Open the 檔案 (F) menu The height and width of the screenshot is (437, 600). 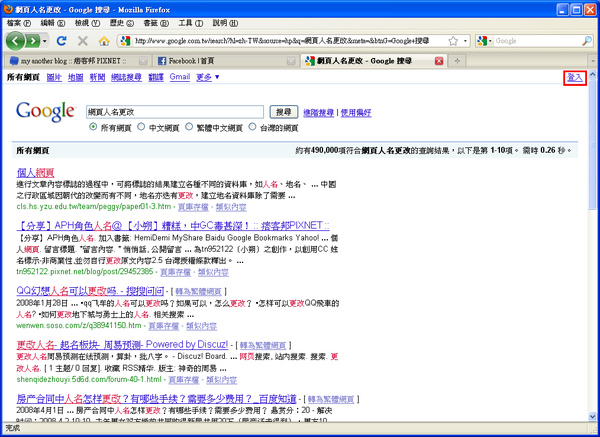[19, 23]
